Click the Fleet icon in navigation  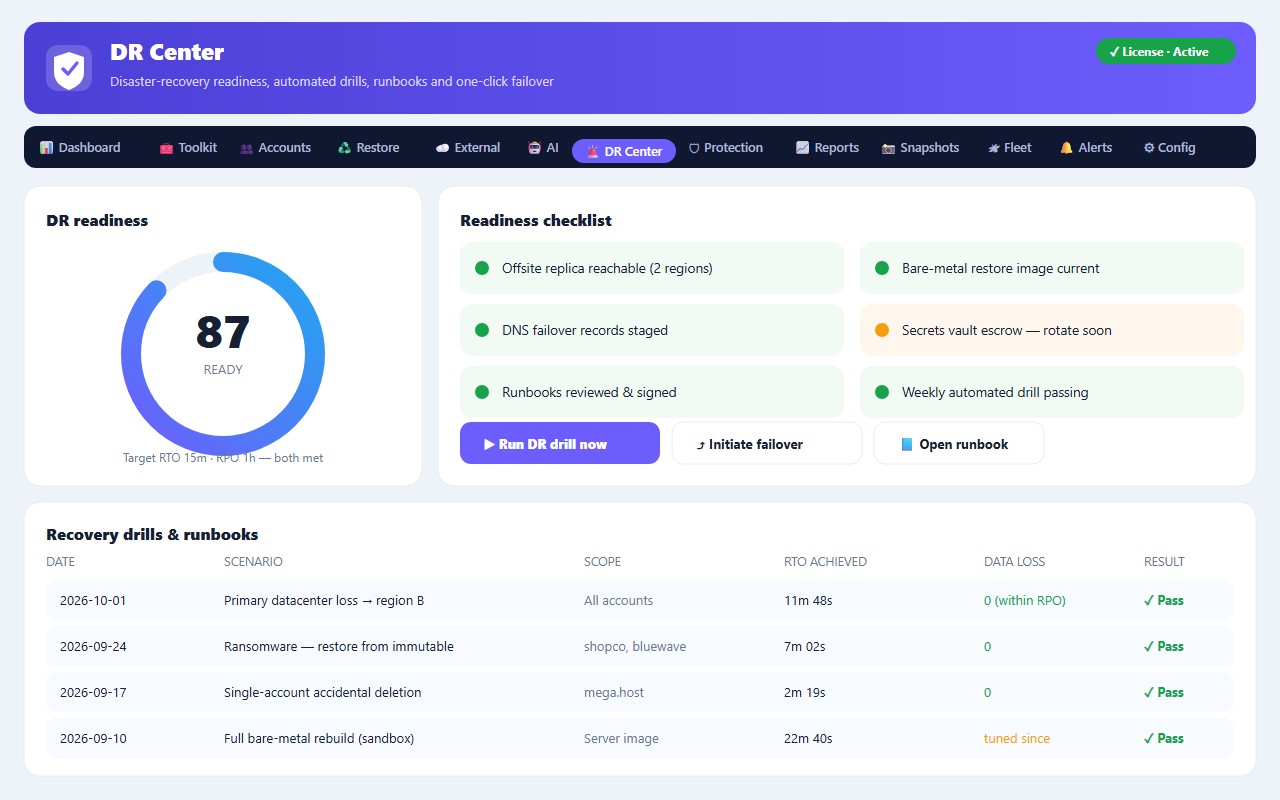tap(994, 148)
